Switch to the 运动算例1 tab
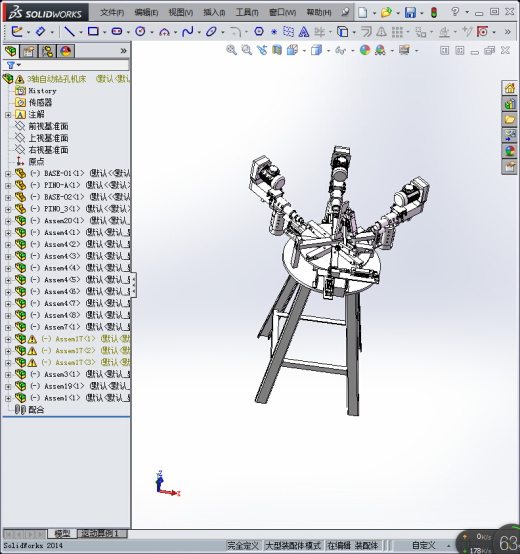Viewport: 520px width, 554px height. [100, 534]
